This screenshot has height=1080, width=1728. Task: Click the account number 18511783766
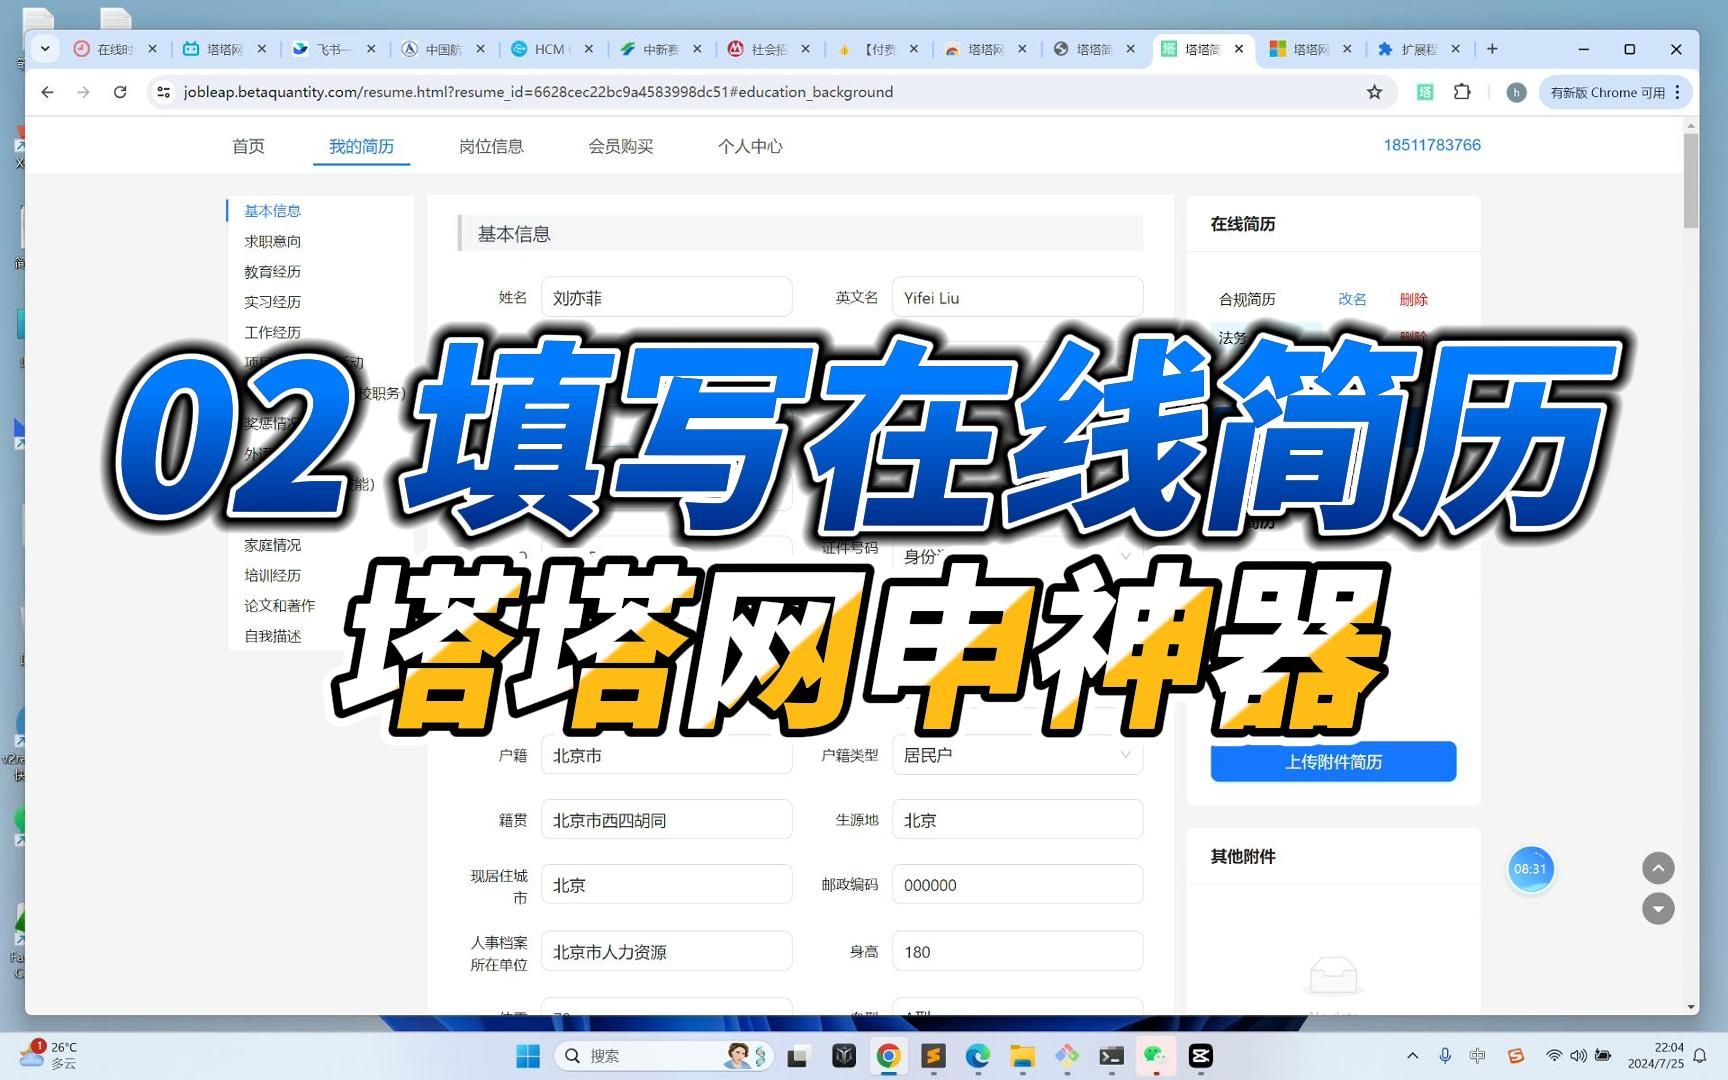[1432, 145]
